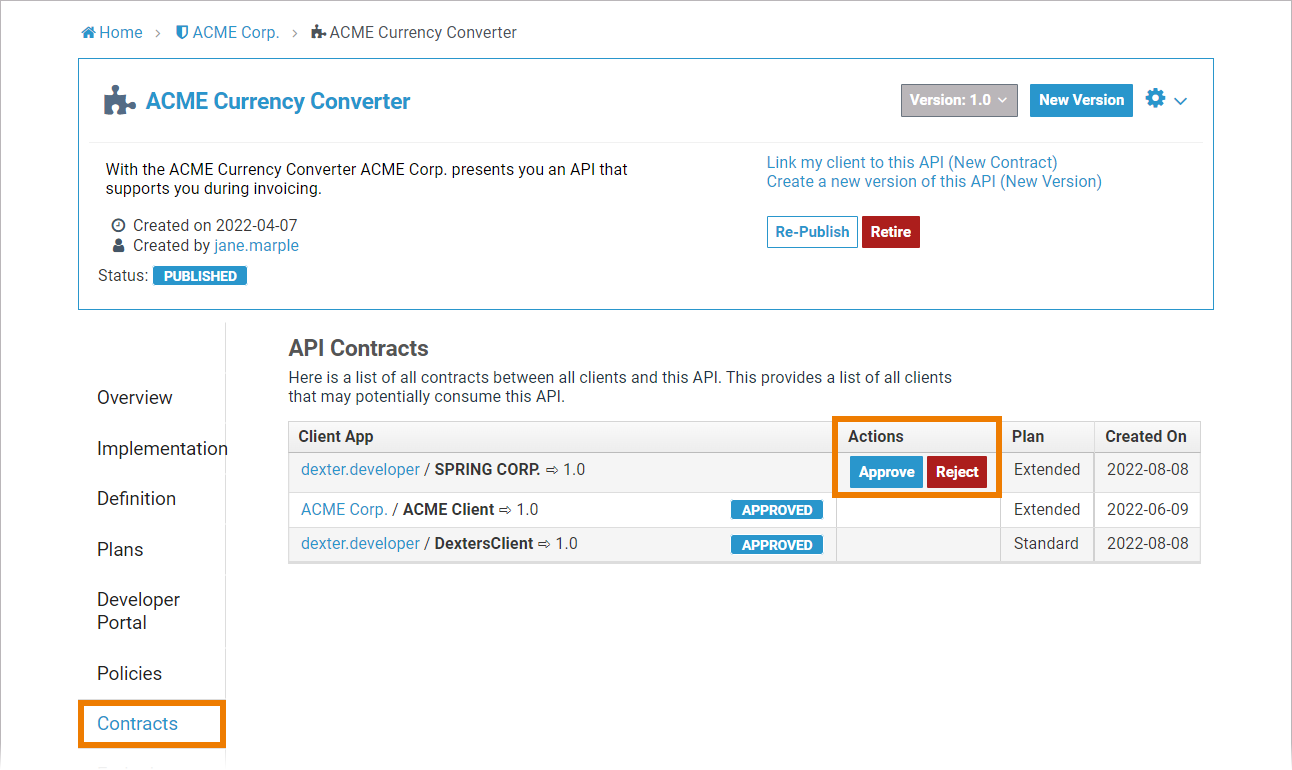Click the Created on 2022-04-07 text
This screenshot has height=770, width=1292.
[215, 226]
